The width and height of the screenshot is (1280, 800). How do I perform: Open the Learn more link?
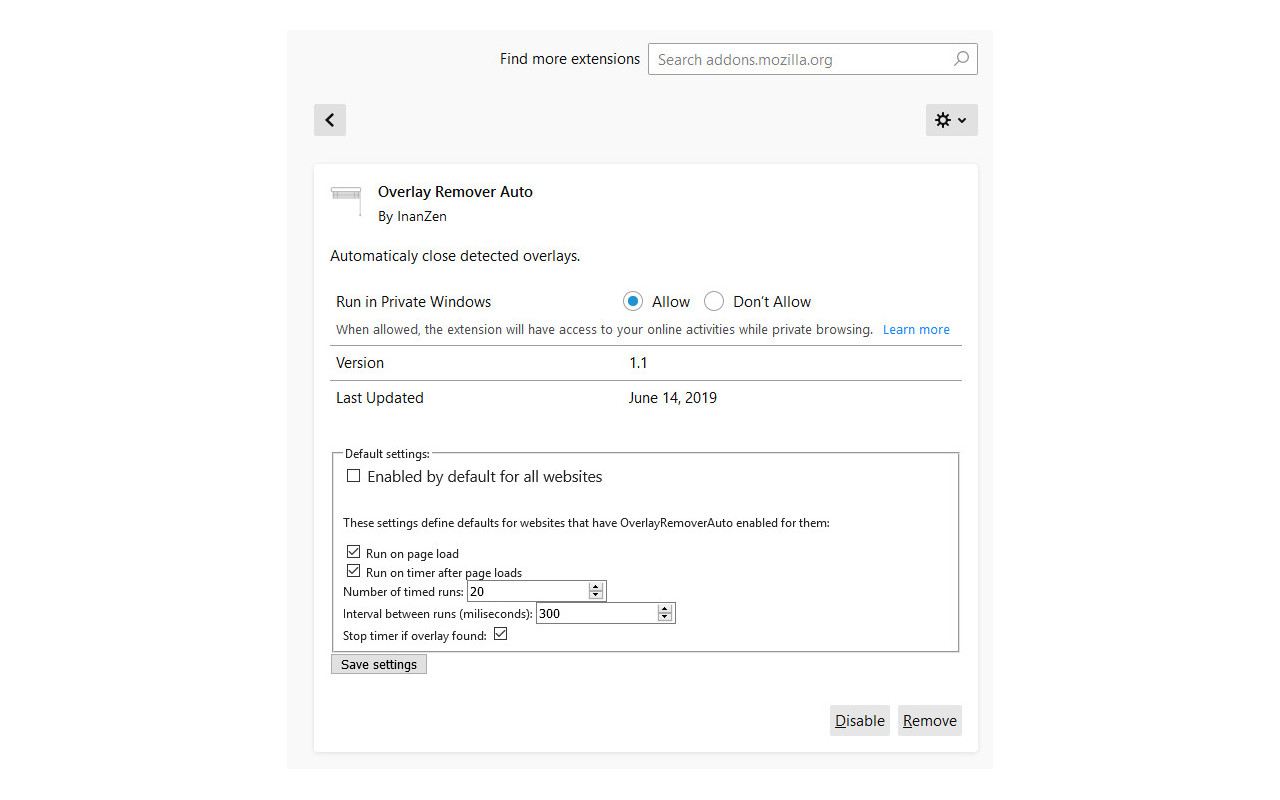coord(916,329)
